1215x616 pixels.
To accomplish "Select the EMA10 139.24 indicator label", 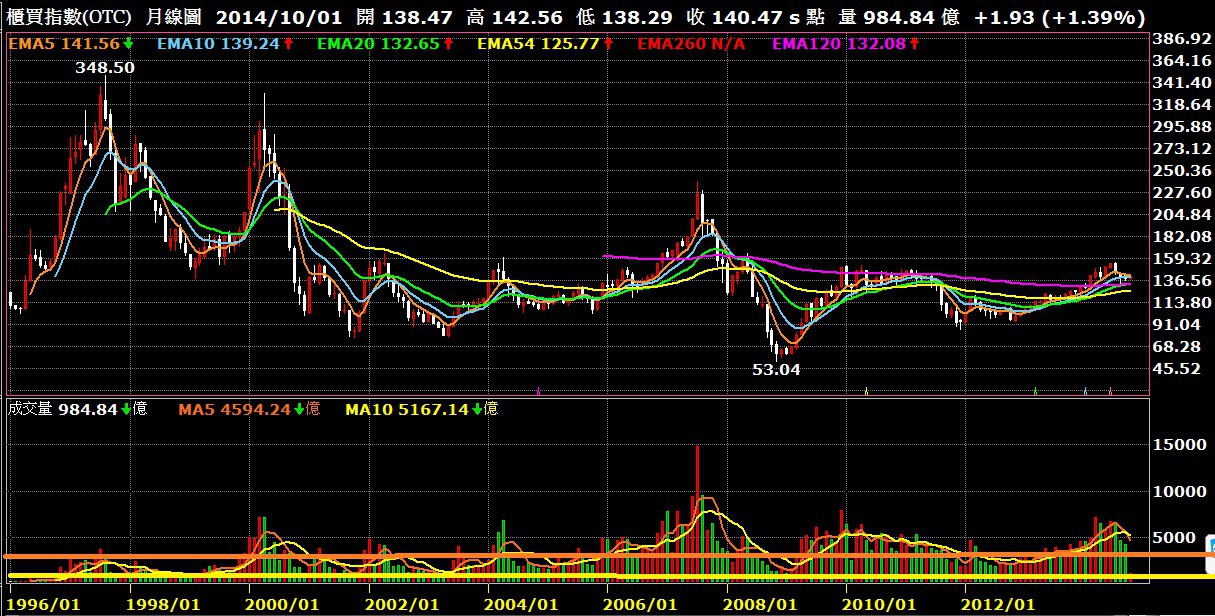I will [x=223, y=44].
